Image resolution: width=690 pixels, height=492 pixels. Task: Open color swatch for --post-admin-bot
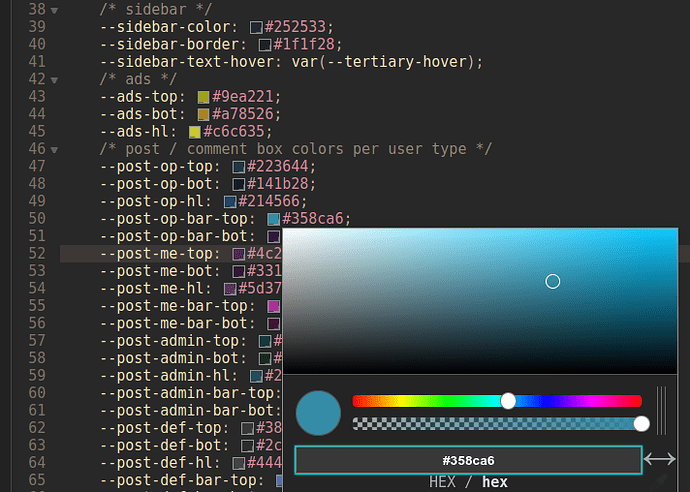265,359
